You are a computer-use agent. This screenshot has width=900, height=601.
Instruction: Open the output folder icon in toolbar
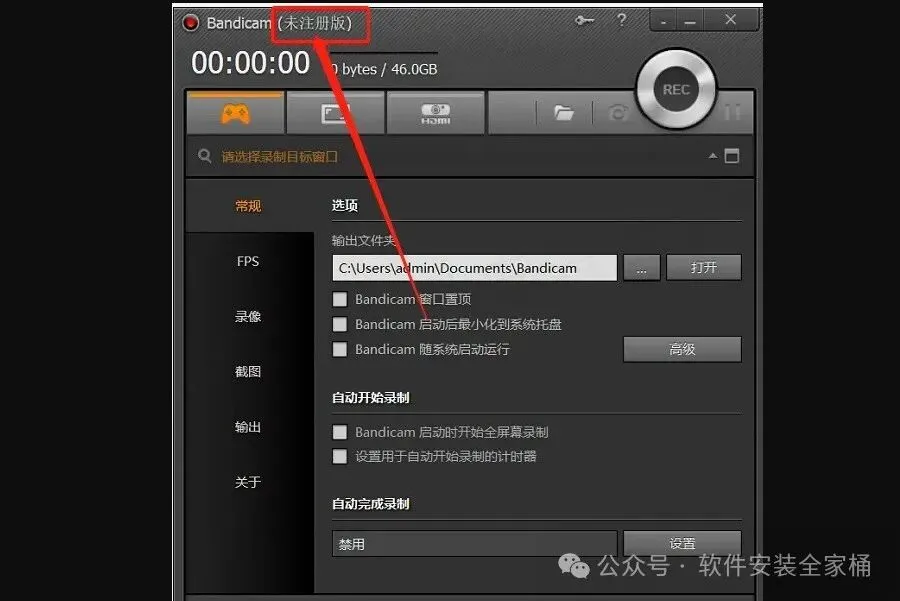pos(564,113)
